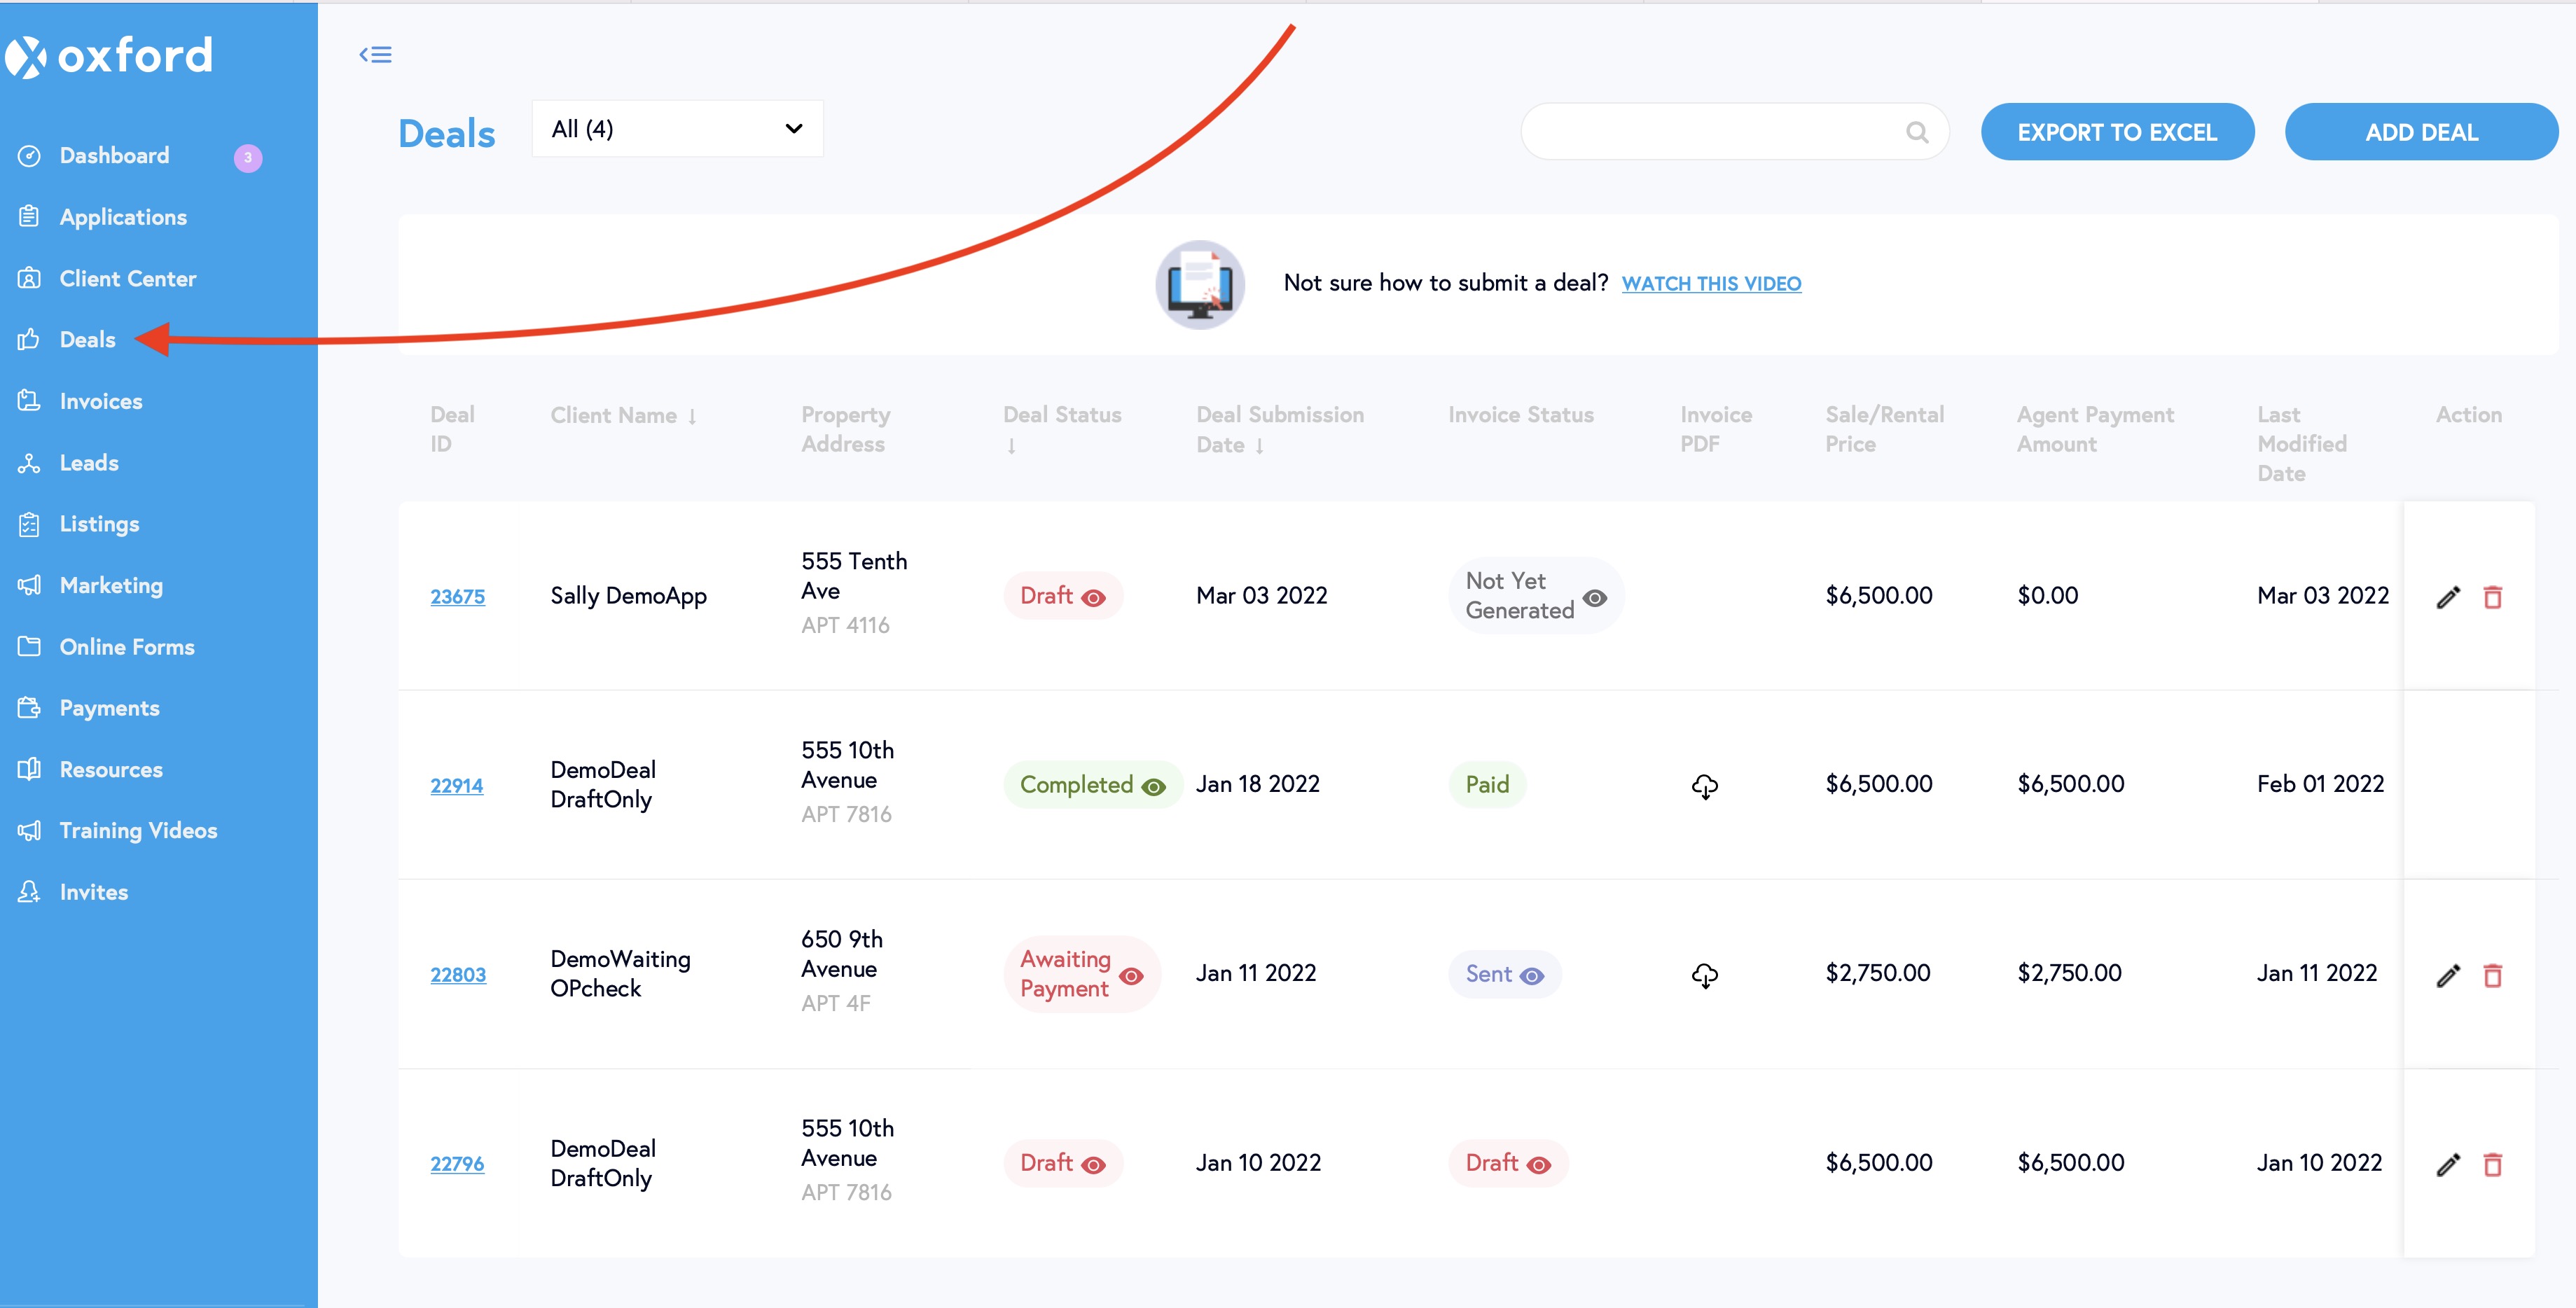This screenshot has width=2576, height=1308.
Task: Click the Invites icon in sidebar
Action: (29, 892)
